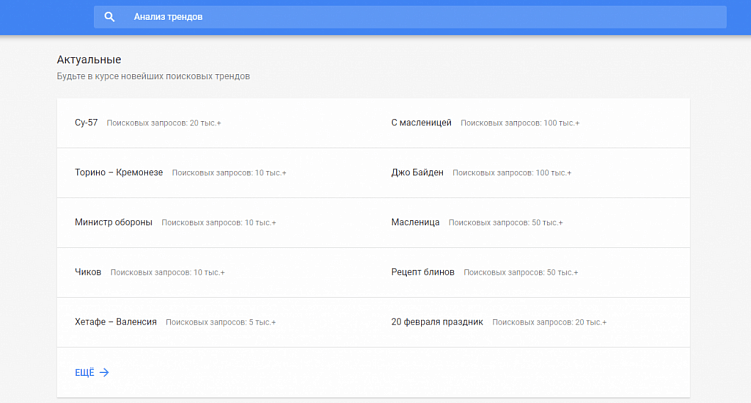
Task: Click the search count beside Хетафе – Валенсия
Action: pos(221,323)
